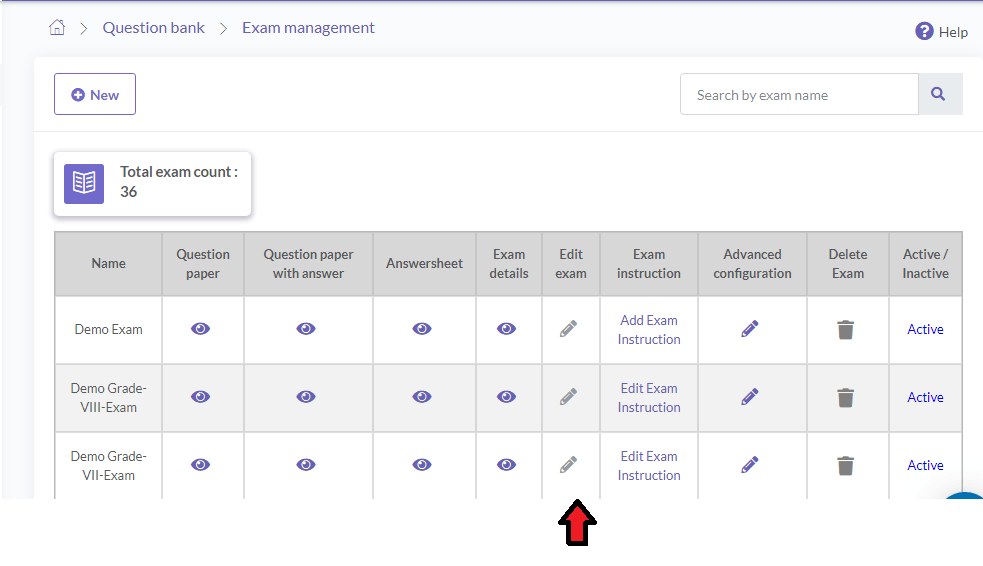This screenshot has width=983, height=566.
Task: Edit Demo Grade-VIII-Exam with pencil icon
Action: pos(569,397)
